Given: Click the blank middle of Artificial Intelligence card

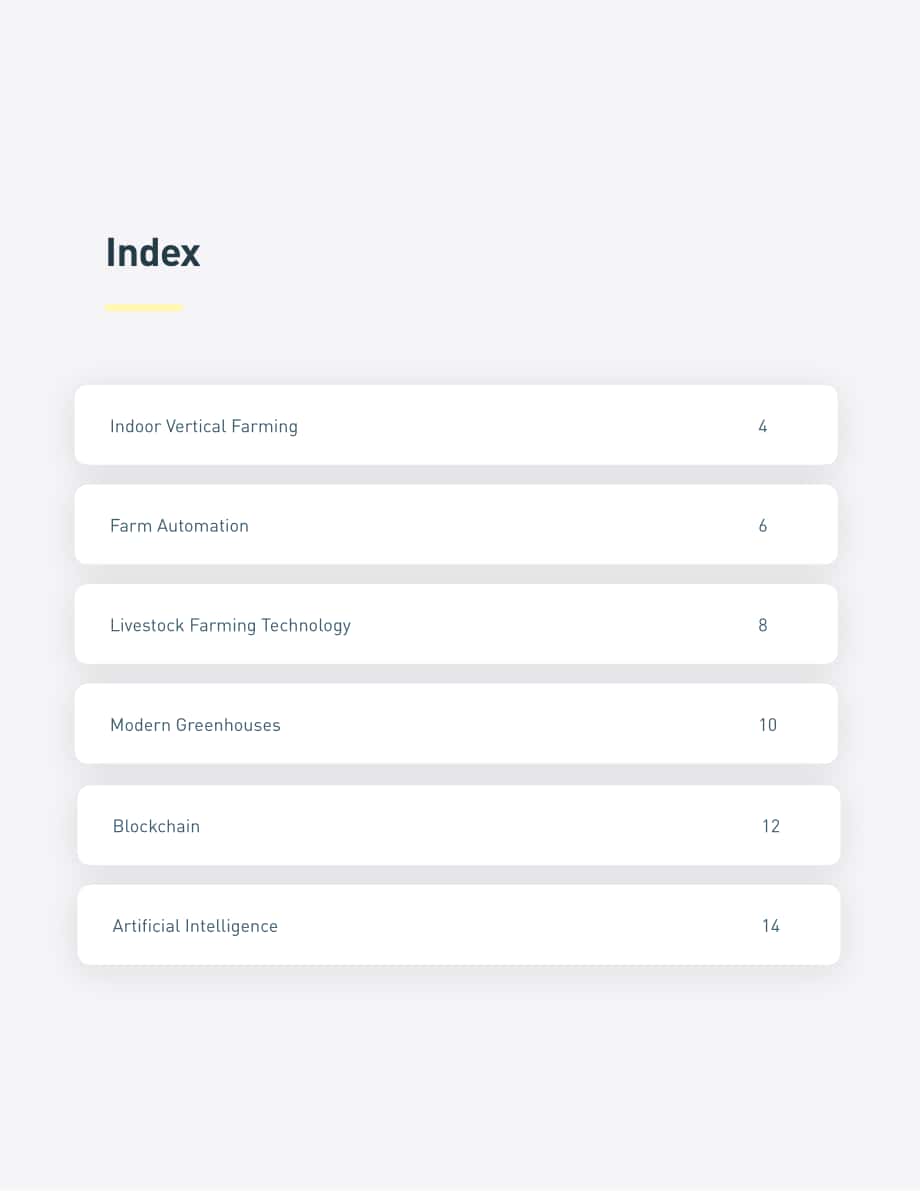Looking at the screenshot, I should (x=517, y=925).
